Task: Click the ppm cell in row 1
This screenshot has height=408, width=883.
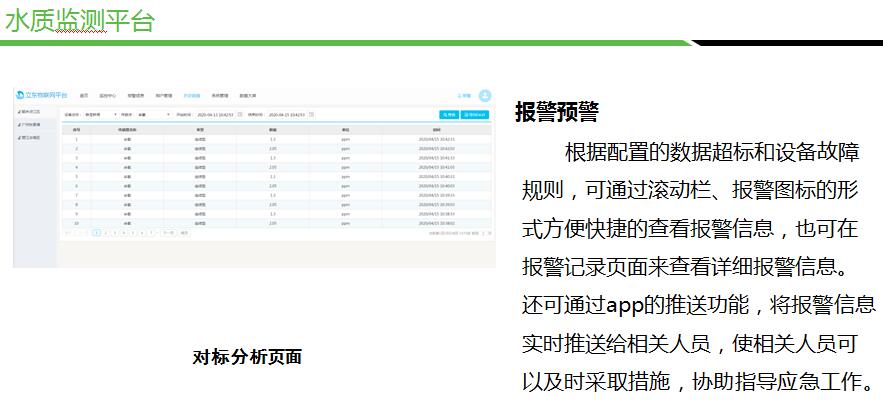Action: coord(345,140)
